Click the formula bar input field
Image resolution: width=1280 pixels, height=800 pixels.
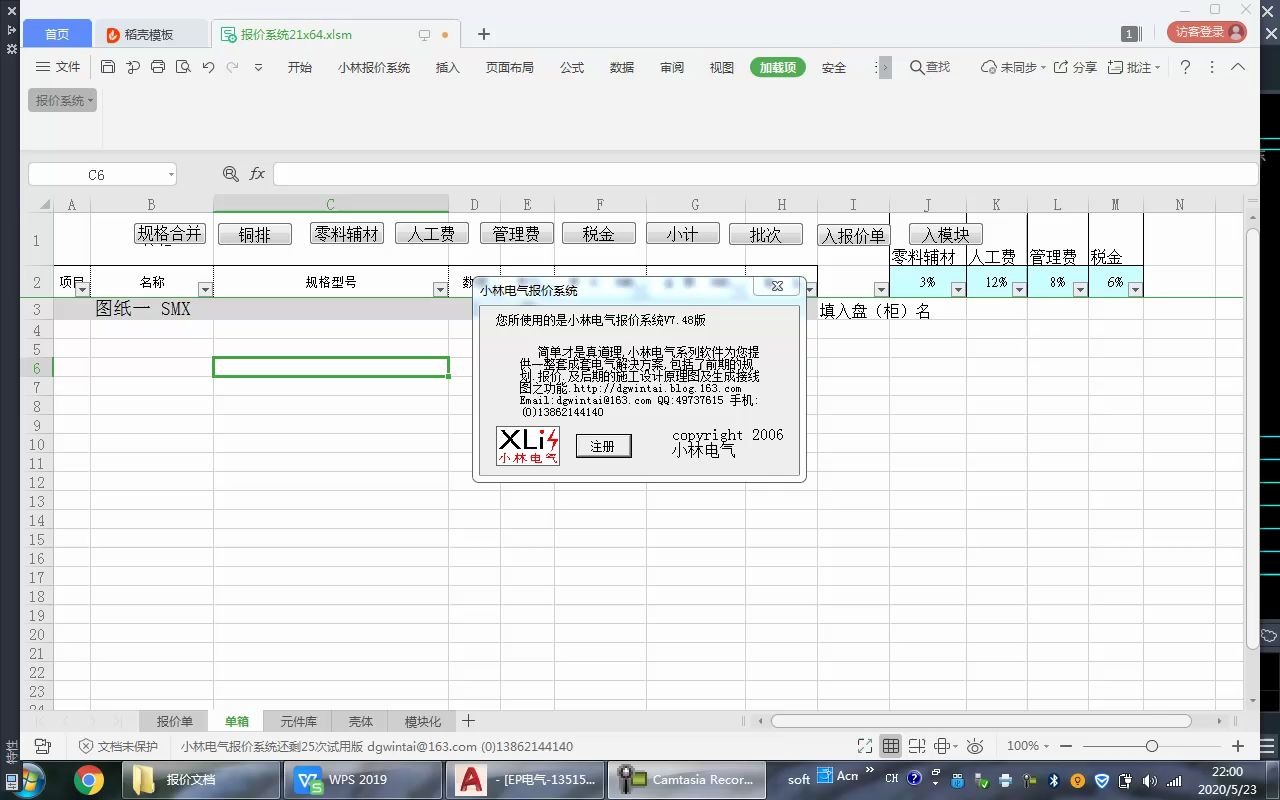point(765,174)
